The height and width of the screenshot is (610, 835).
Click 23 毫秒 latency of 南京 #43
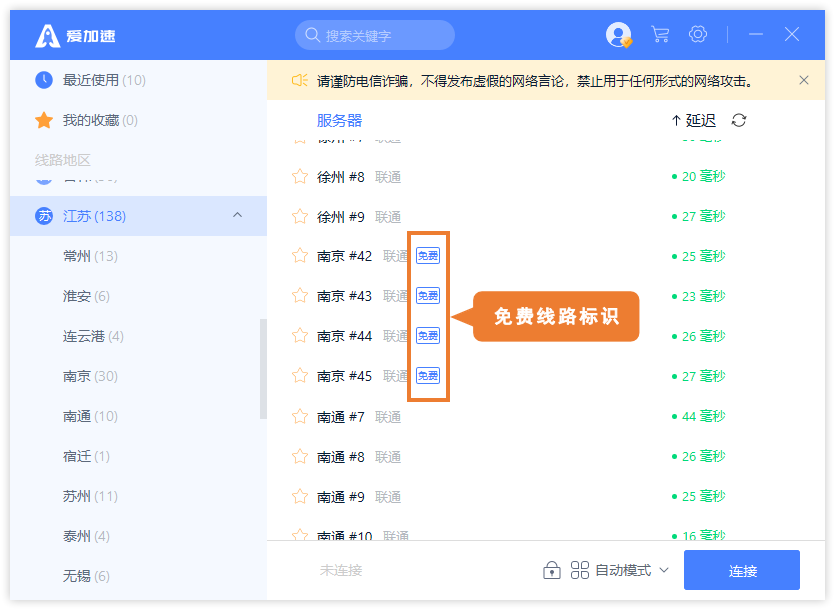click(699, 296)
